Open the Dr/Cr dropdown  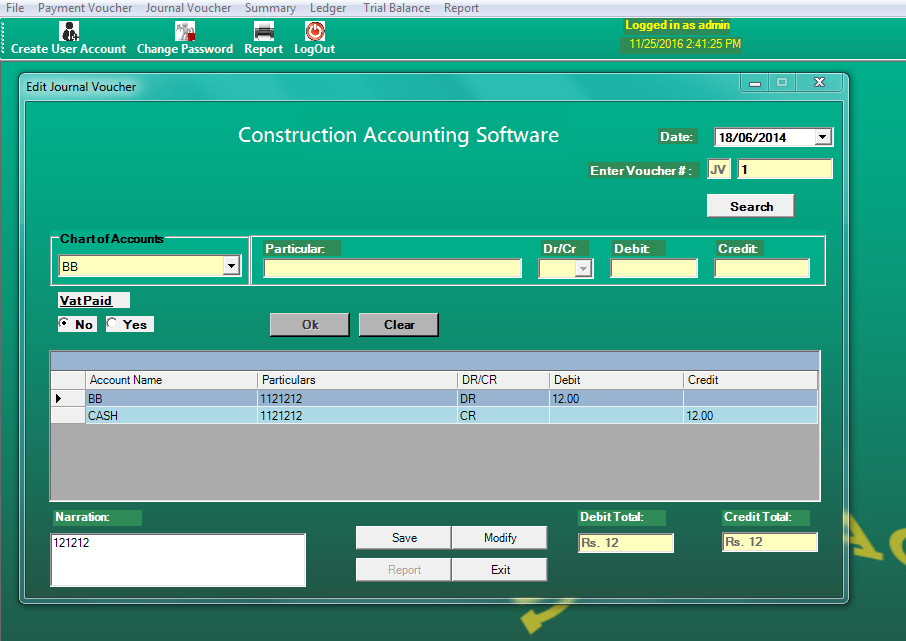(584, 269)
